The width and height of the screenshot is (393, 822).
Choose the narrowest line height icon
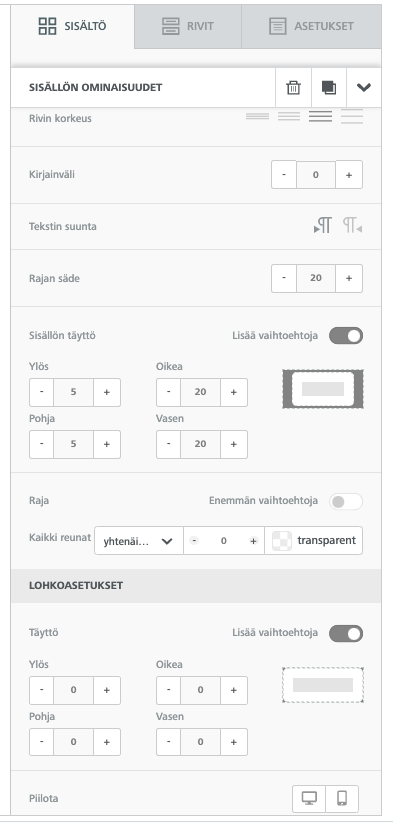pos(257,116)
